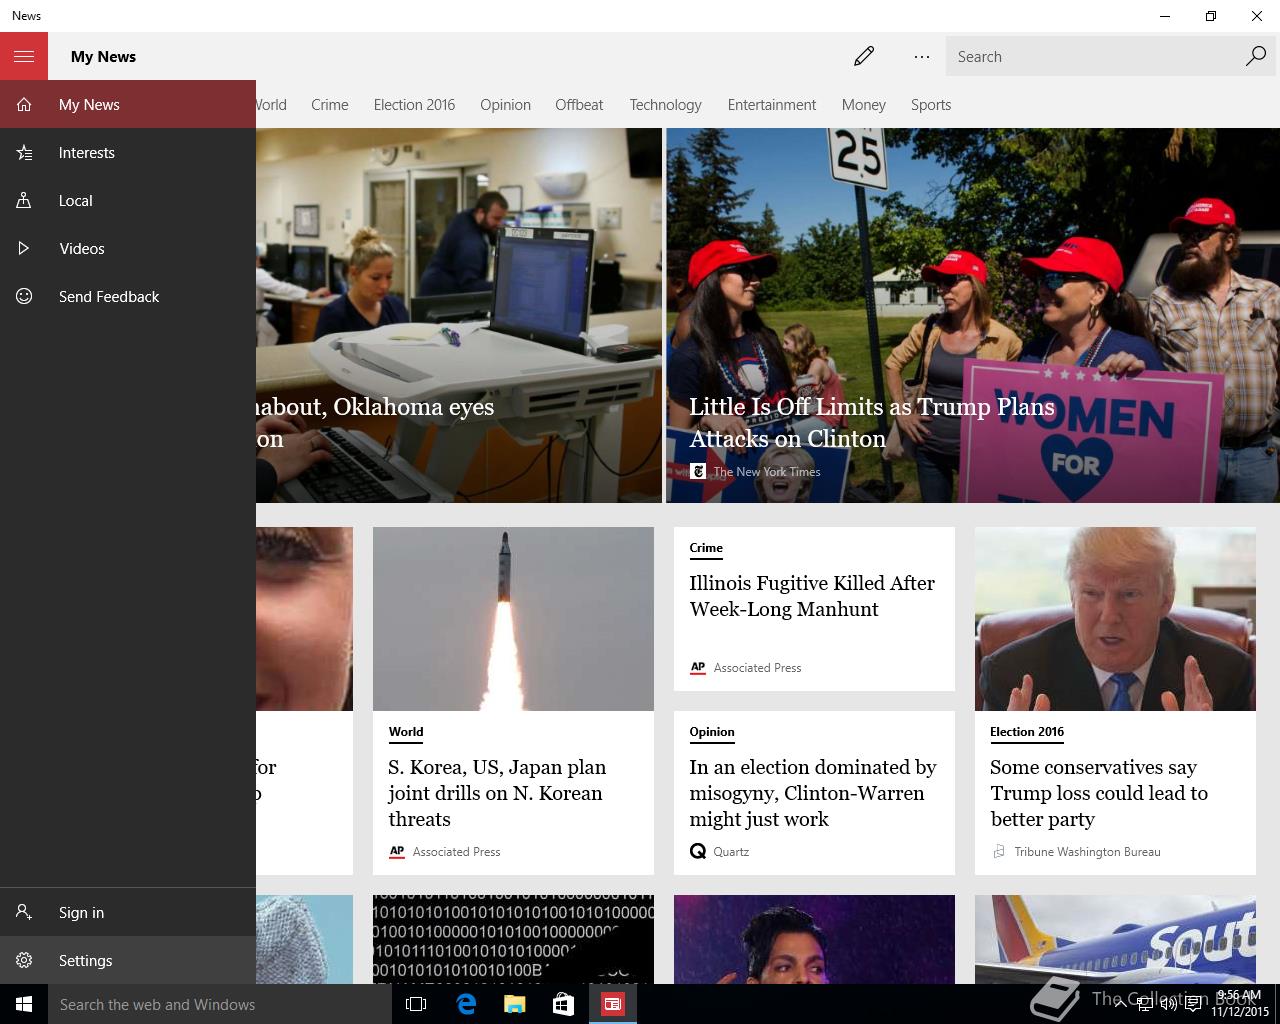Click the smiley icon for Send Feedback
The height and width of the screenshot is (1024, 1280).
(x=24, y=296)
